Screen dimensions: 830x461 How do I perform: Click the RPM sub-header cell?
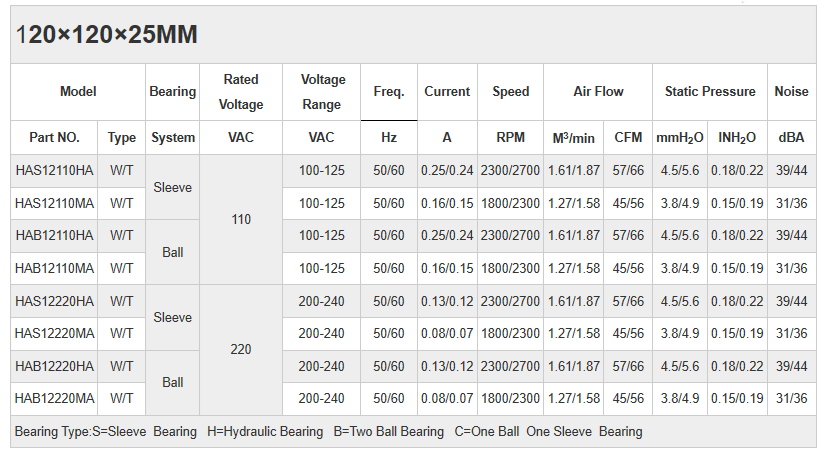pyautogui.click(x=510, y=138)
